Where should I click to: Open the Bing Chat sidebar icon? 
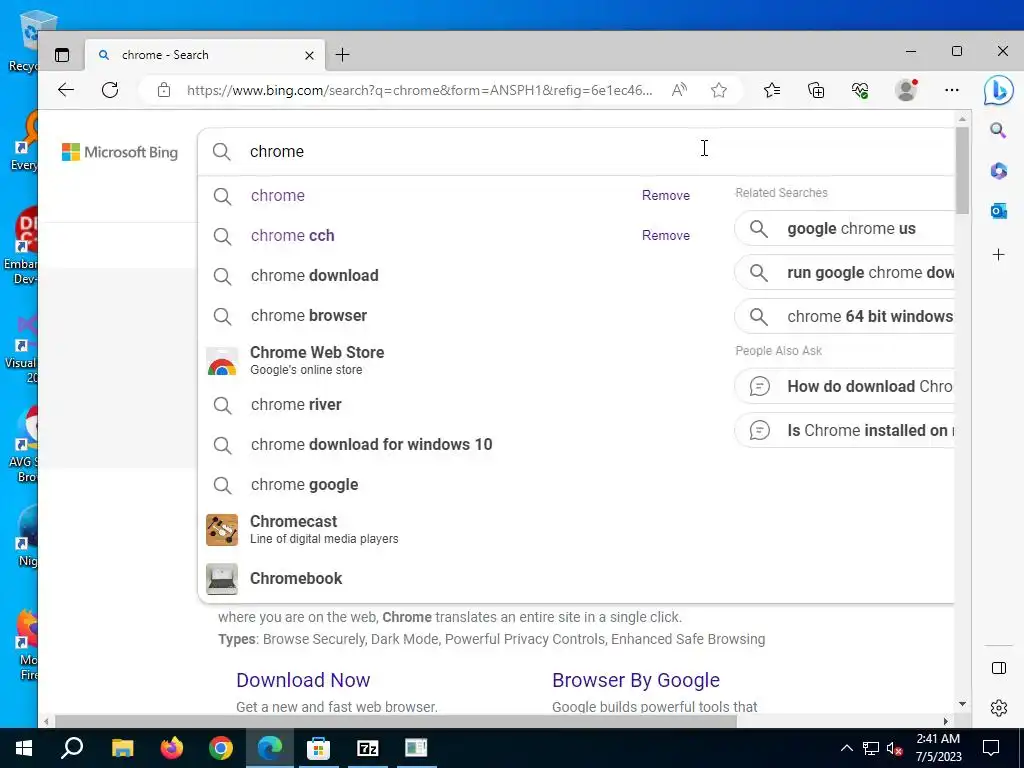coord(998,91)
